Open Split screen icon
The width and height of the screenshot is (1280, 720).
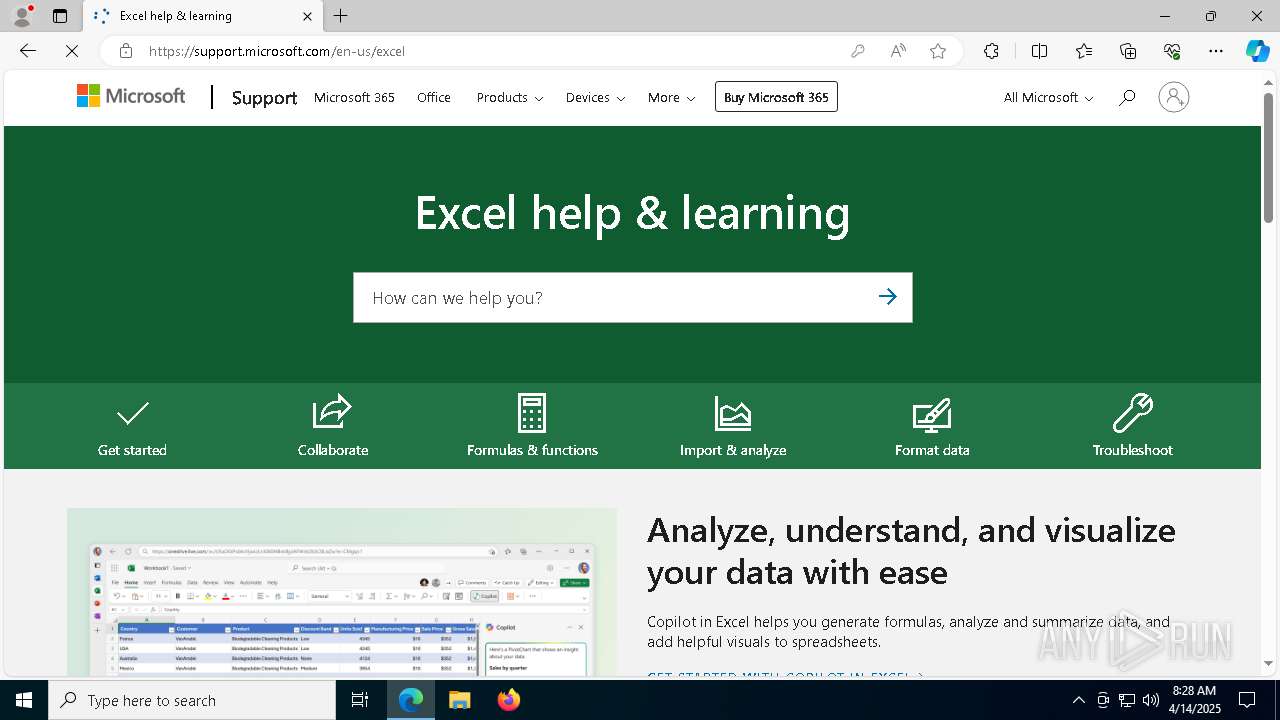coord(1039,51)
